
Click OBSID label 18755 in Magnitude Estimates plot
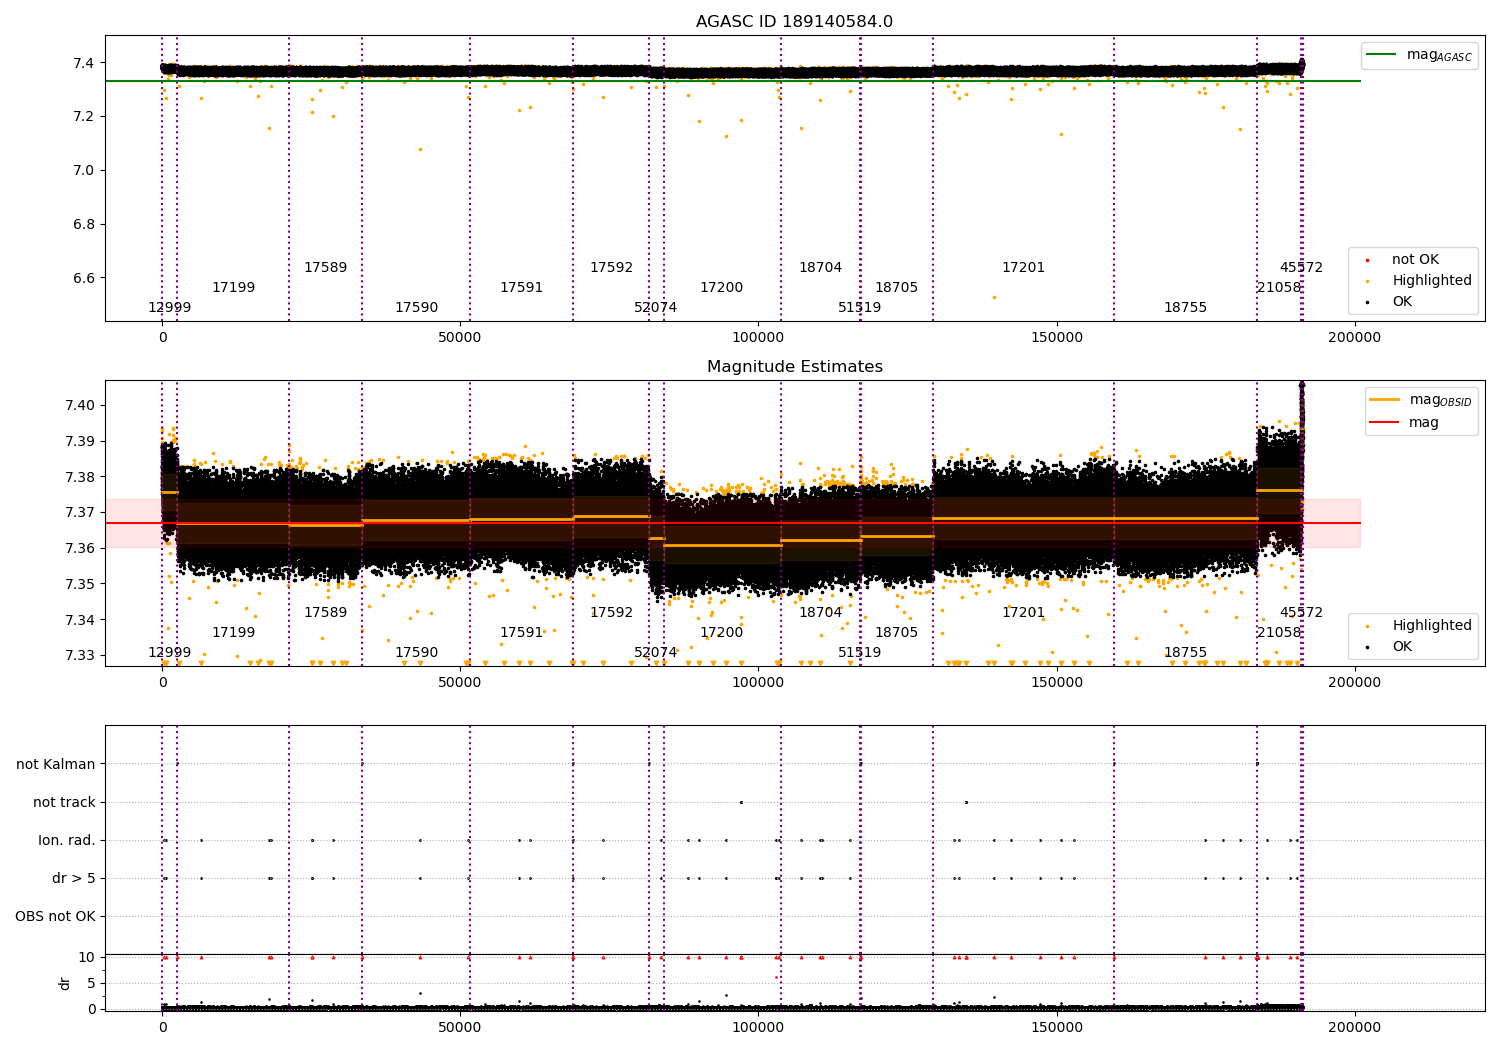[x=1185, y=653]
